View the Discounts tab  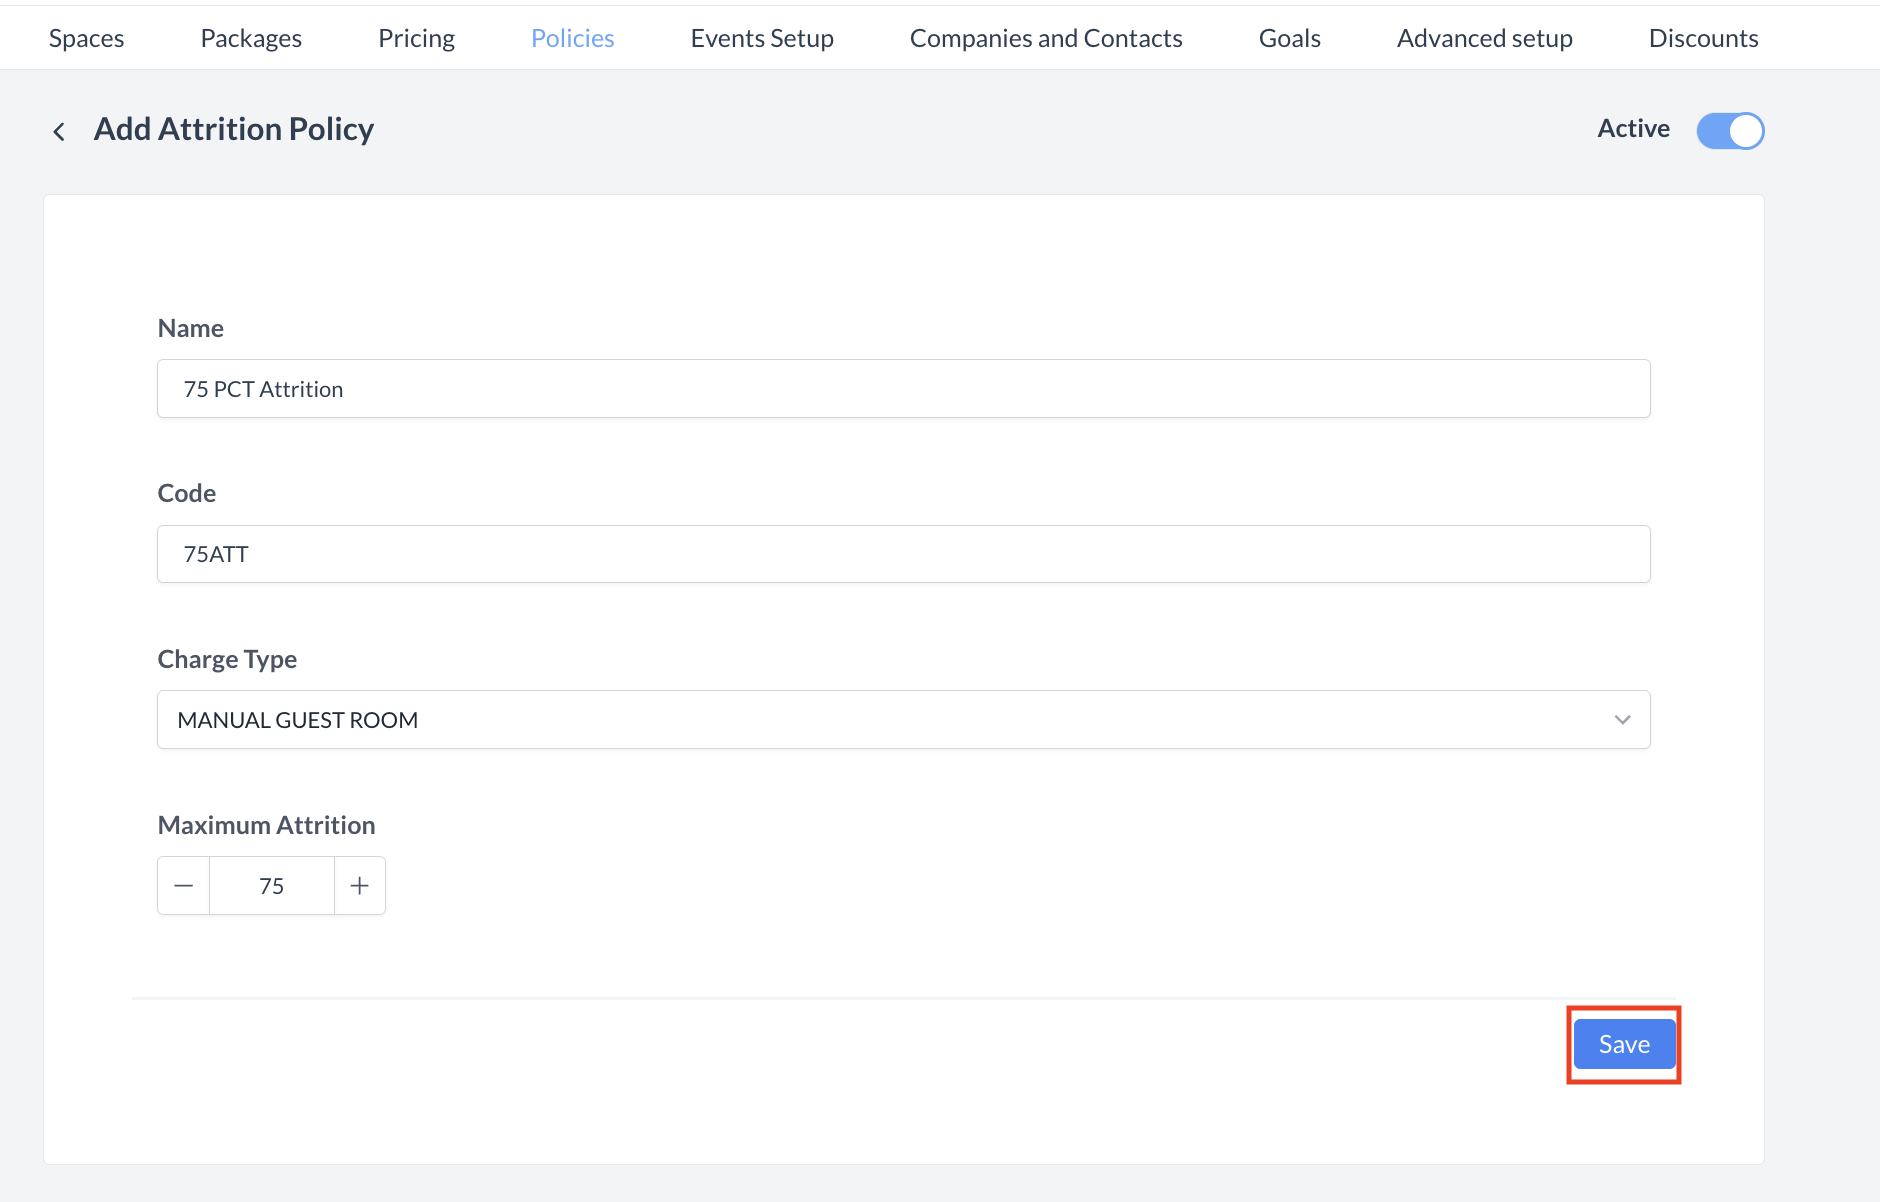point(1703,38)
